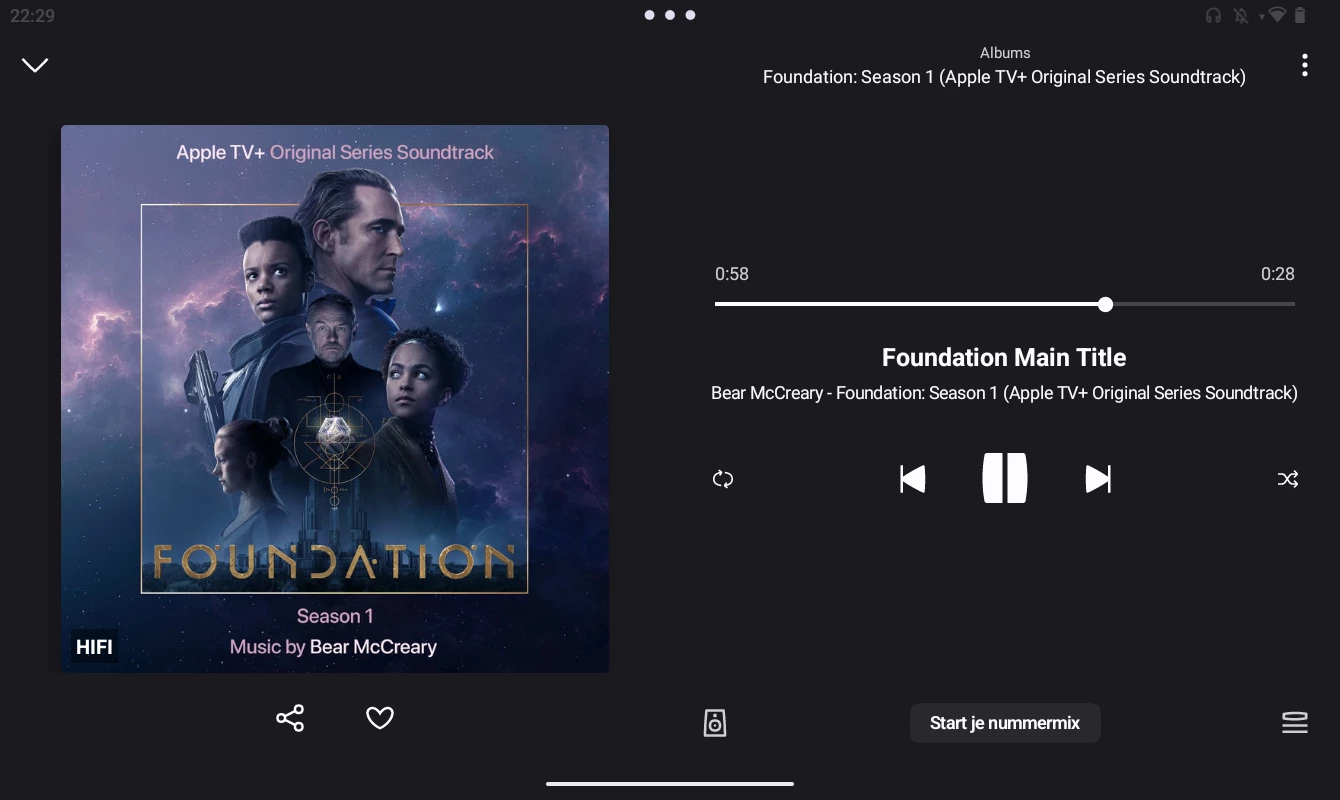The height and width of the screenshot is (800, 1340).
Task: Tap the Albums label in the header
Action: (1005, 53)
